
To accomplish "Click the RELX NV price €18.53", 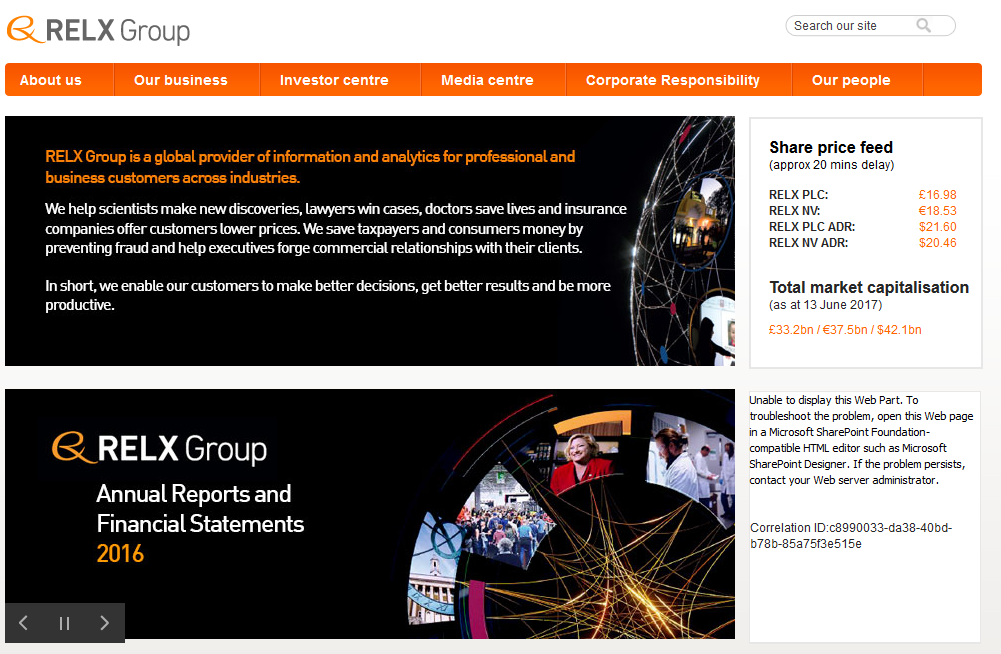I will [x=937, y=211].
